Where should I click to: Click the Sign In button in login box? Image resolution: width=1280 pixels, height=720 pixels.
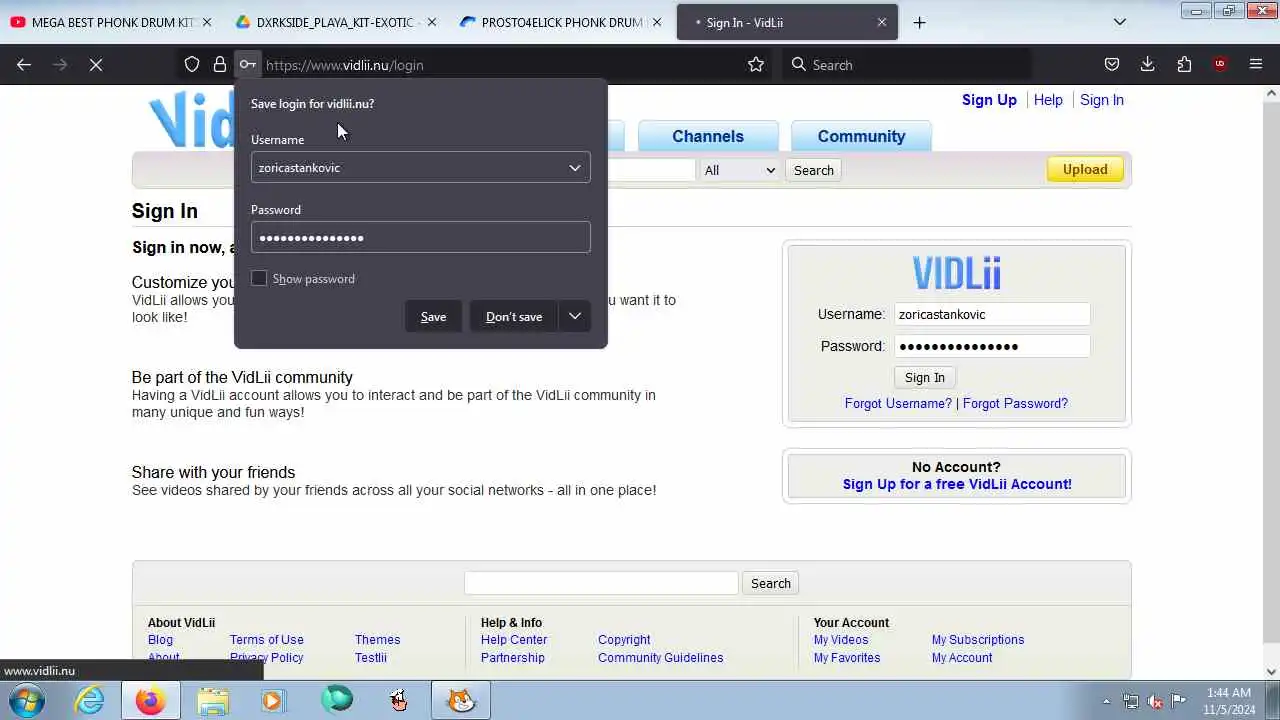[x=925, y=378]
